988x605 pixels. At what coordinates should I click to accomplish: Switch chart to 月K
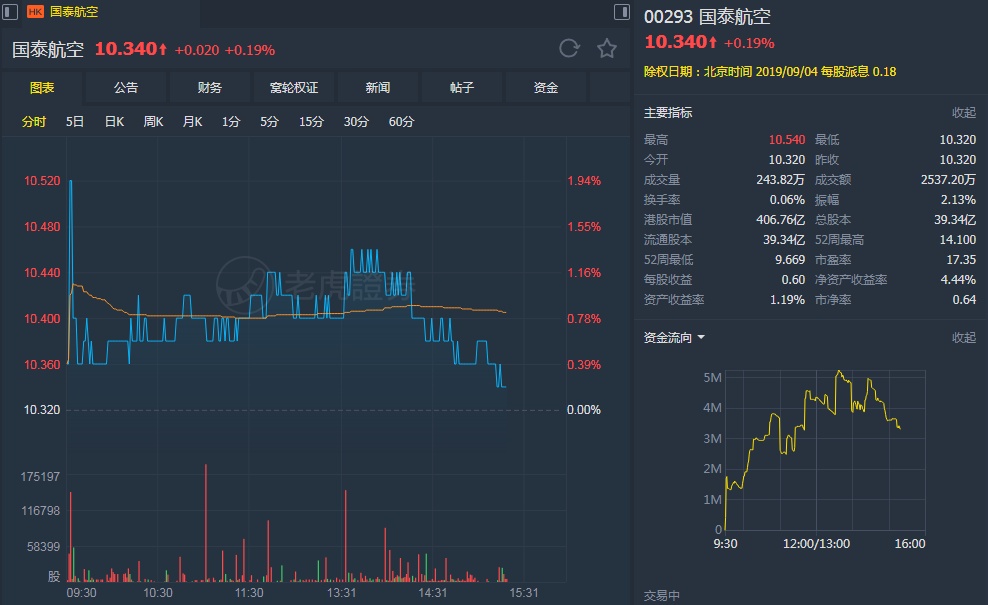click(x=193, y=122)
